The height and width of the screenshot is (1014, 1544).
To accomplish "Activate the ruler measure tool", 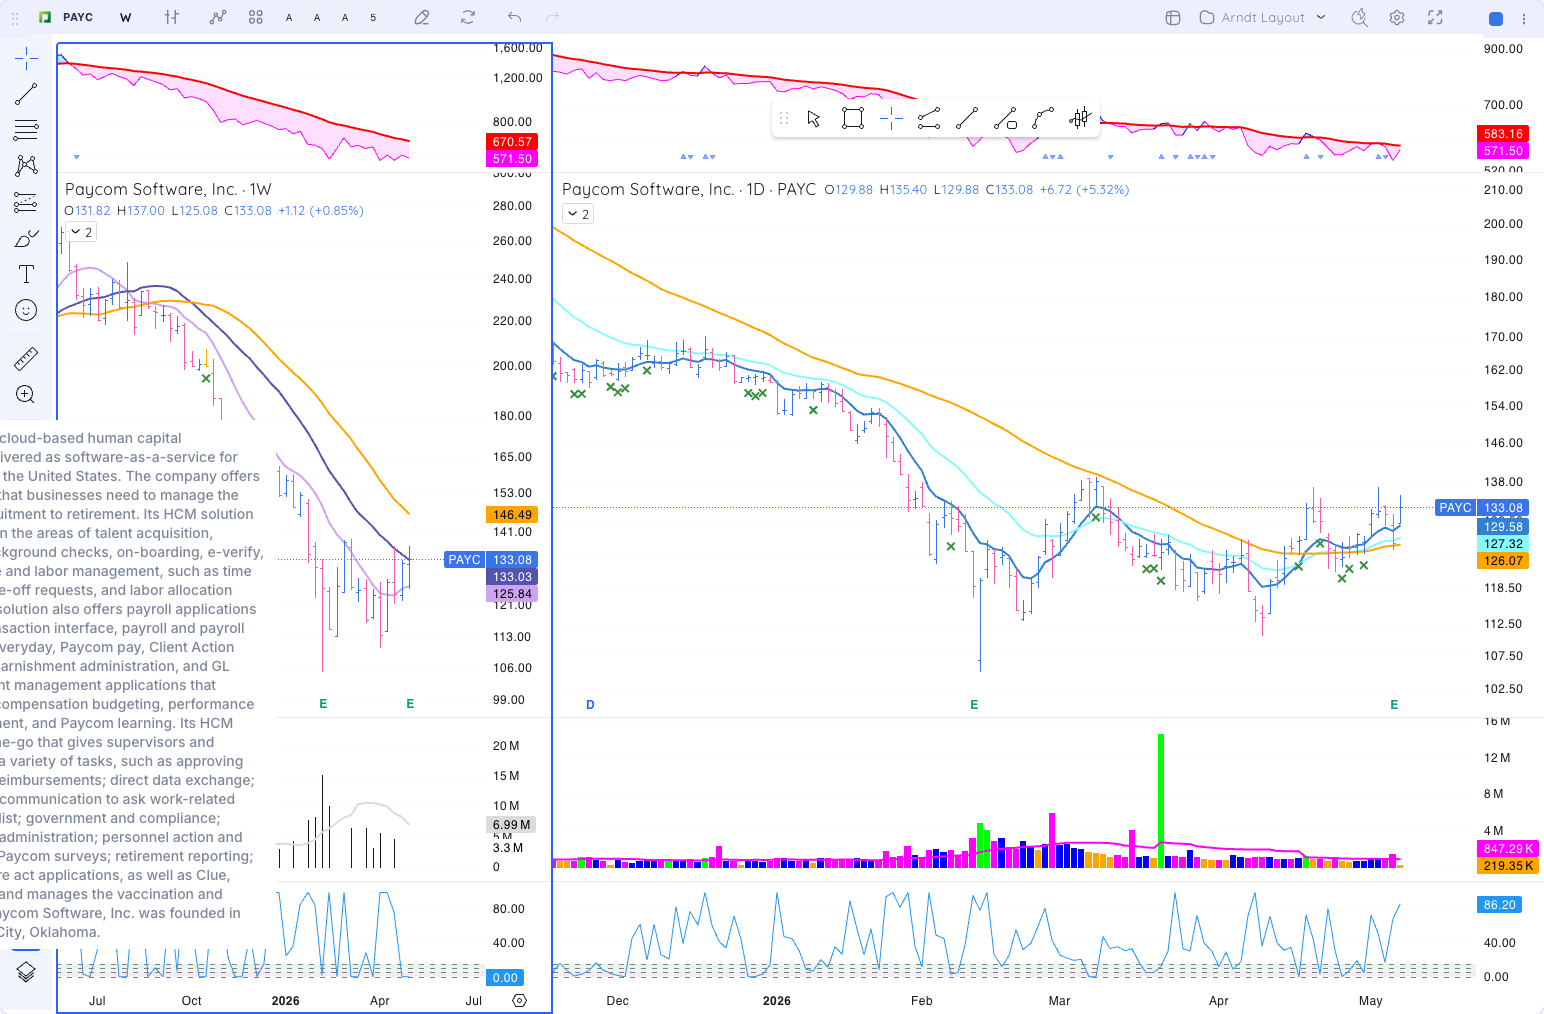I will coord(26,358).
